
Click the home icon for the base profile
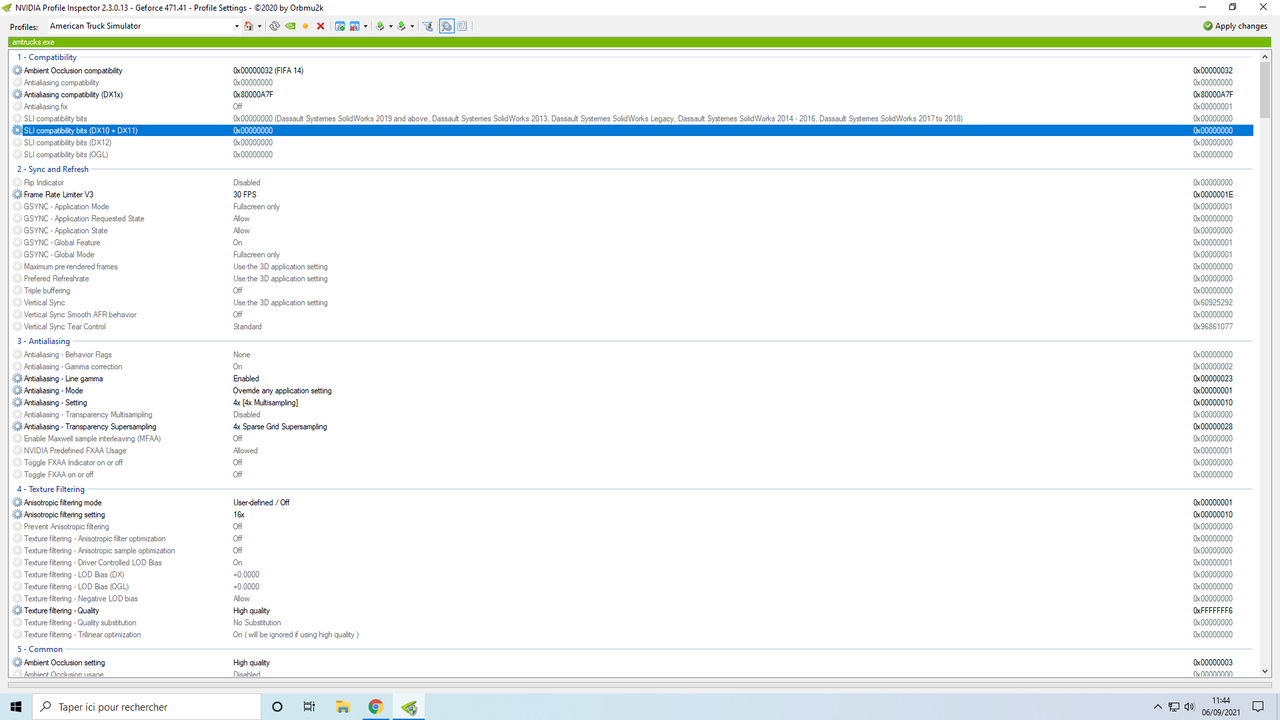pyautogui.click(x=248, y=26)
